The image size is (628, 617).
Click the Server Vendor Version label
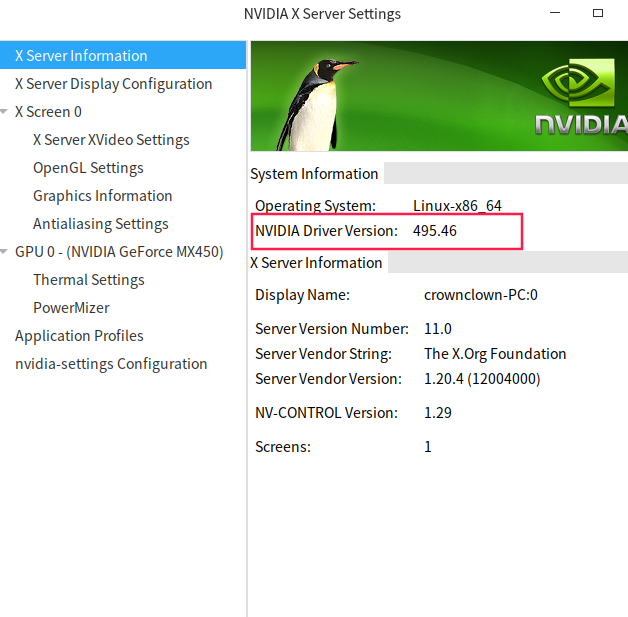328,379
